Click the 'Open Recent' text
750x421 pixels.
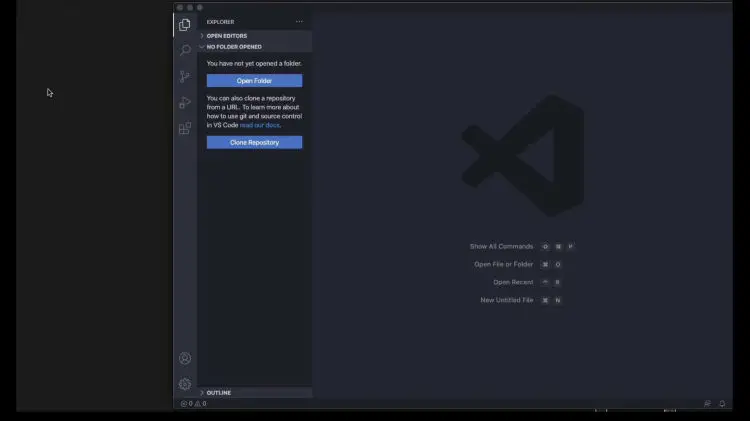513,282
